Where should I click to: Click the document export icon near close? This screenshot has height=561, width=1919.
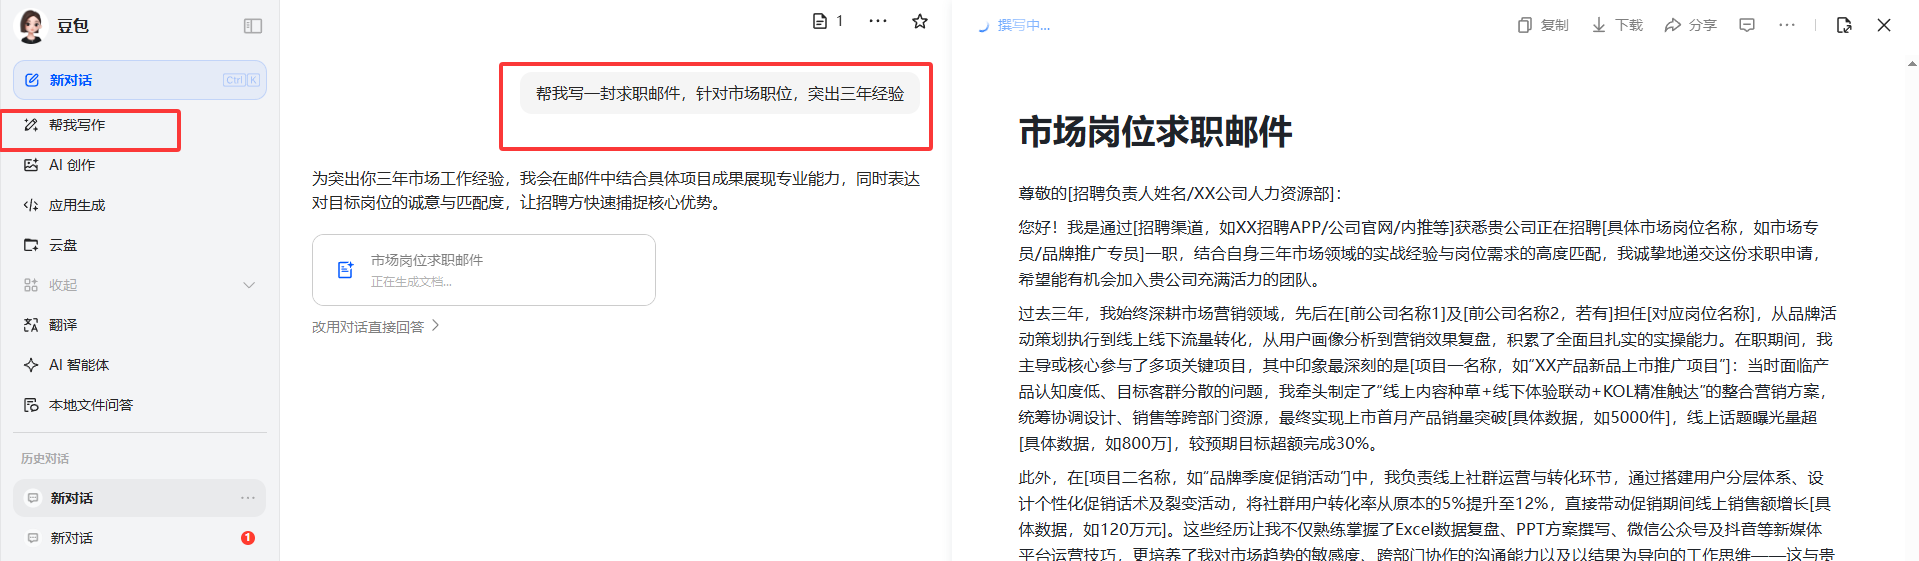tap(1844, 25)
